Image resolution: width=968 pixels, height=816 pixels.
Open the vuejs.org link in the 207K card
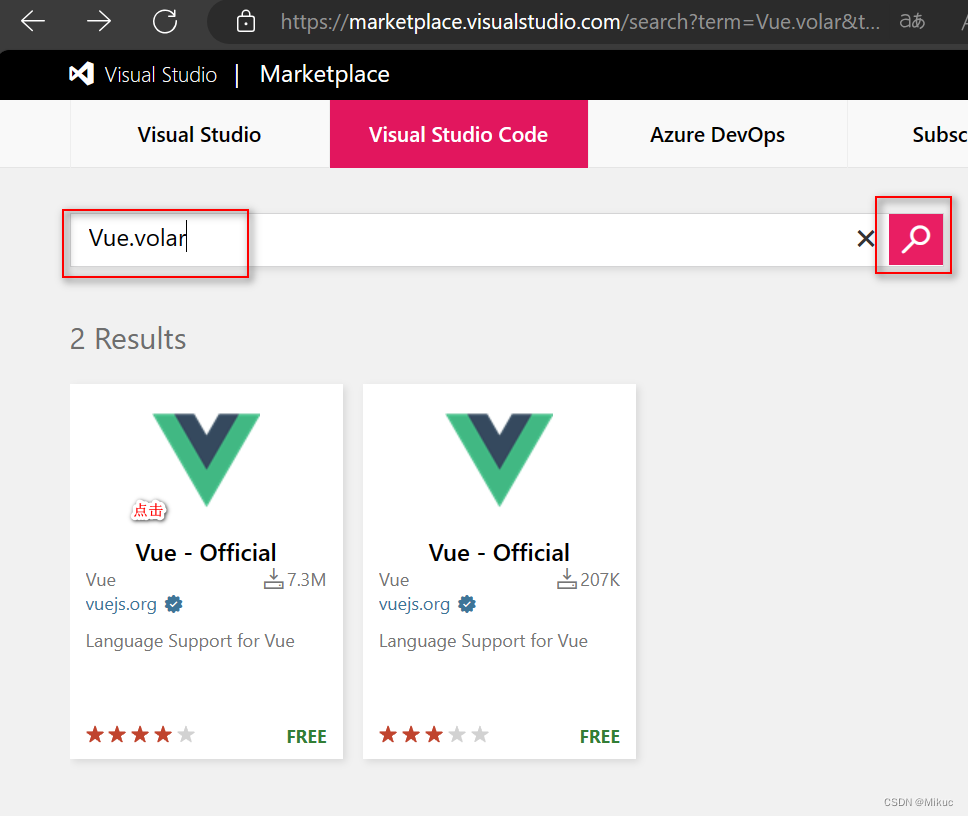coord(414,604)
